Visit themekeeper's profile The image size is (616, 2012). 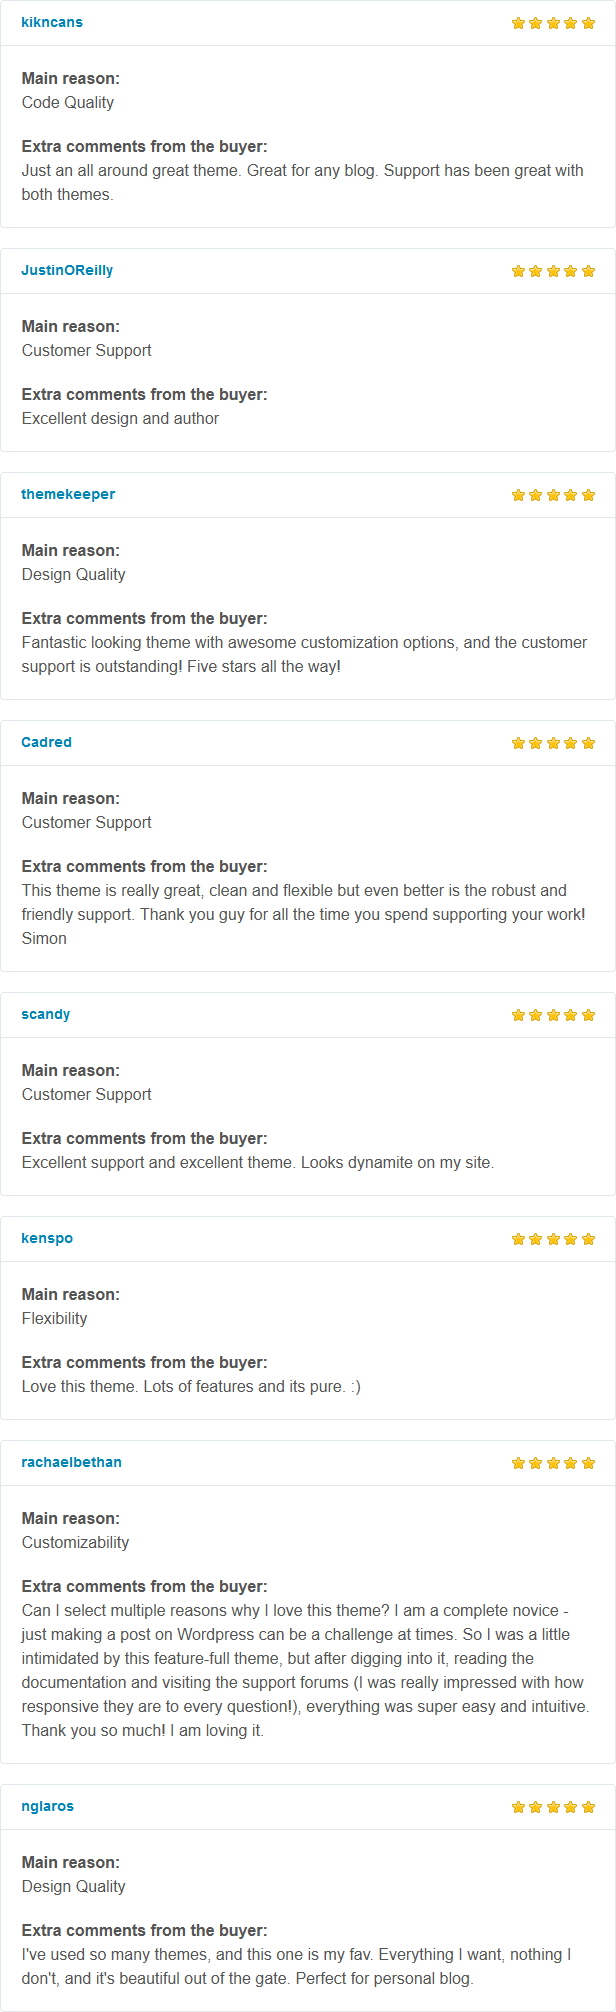(x=68, y=494)
